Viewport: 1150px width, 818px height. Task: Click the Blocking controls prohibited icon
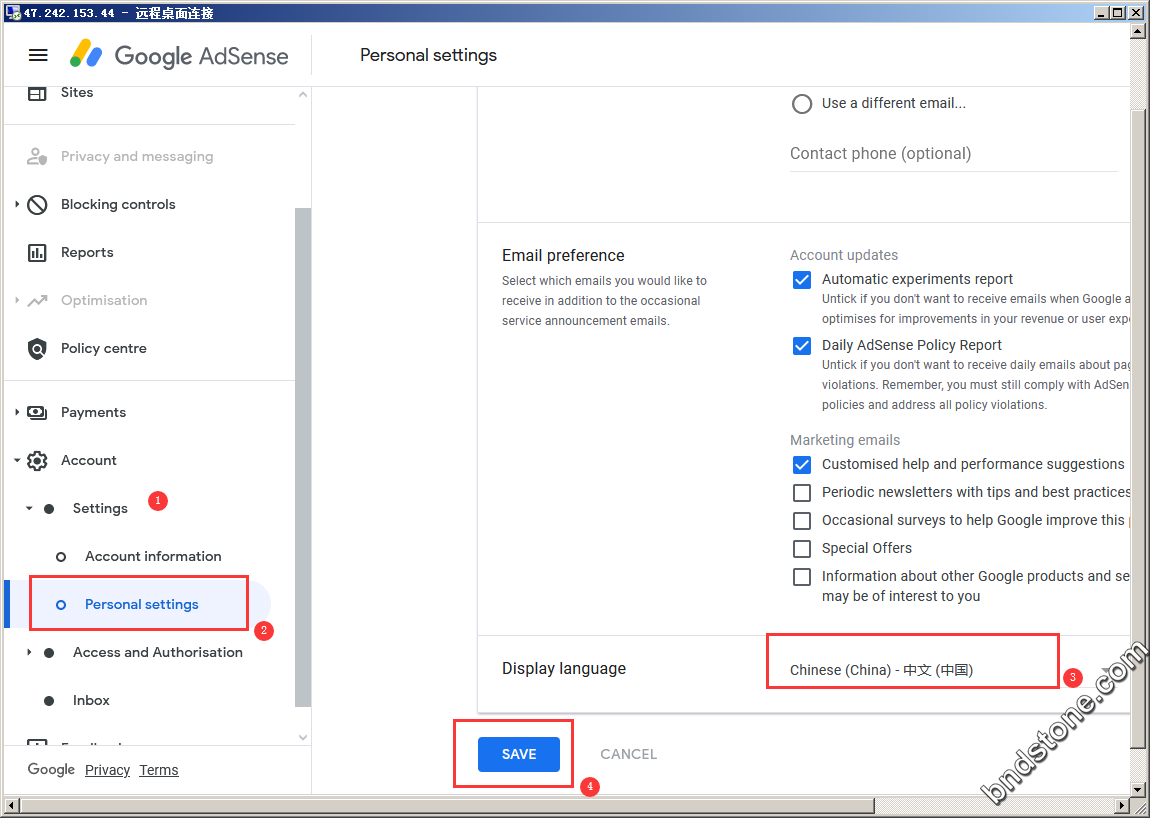tap(37, 205)
